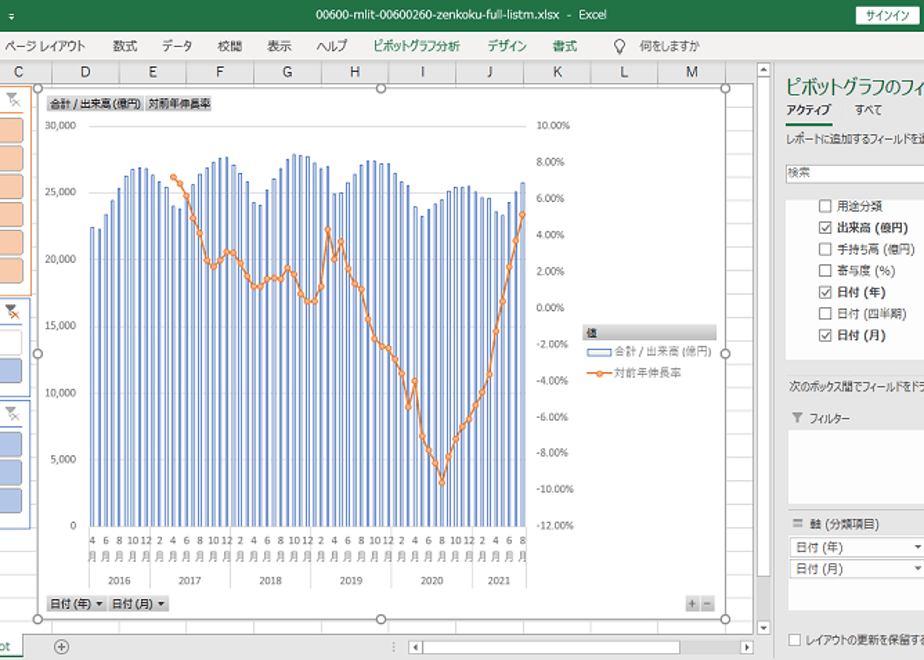Click the axis 軸 (分類項目) area icon
Image resolution: width=924 pixels, height=660 pixels.
coord(797,523)
